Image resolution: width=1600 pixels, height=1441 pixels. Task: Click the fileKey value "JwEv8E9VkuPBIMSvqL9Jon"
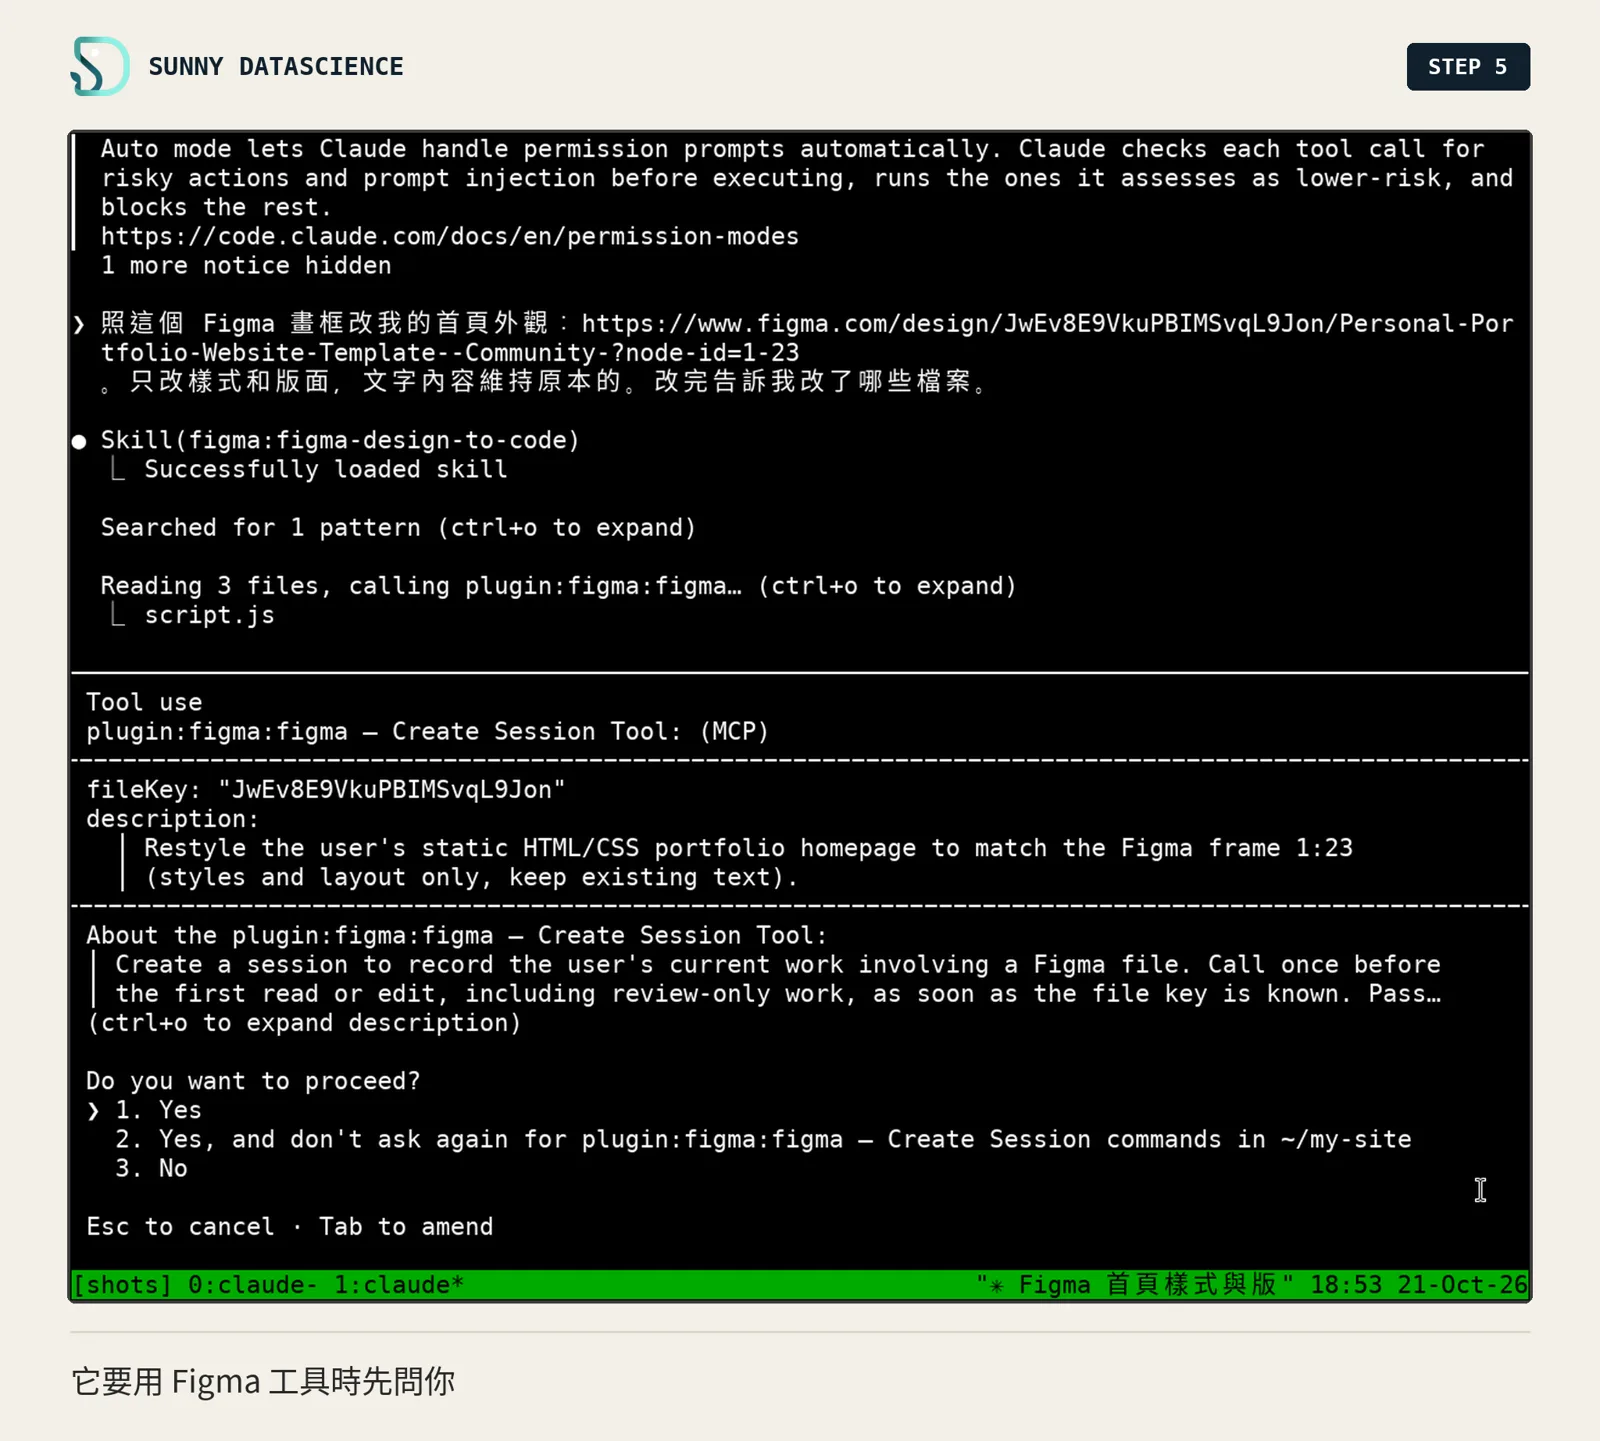point(391,790)
